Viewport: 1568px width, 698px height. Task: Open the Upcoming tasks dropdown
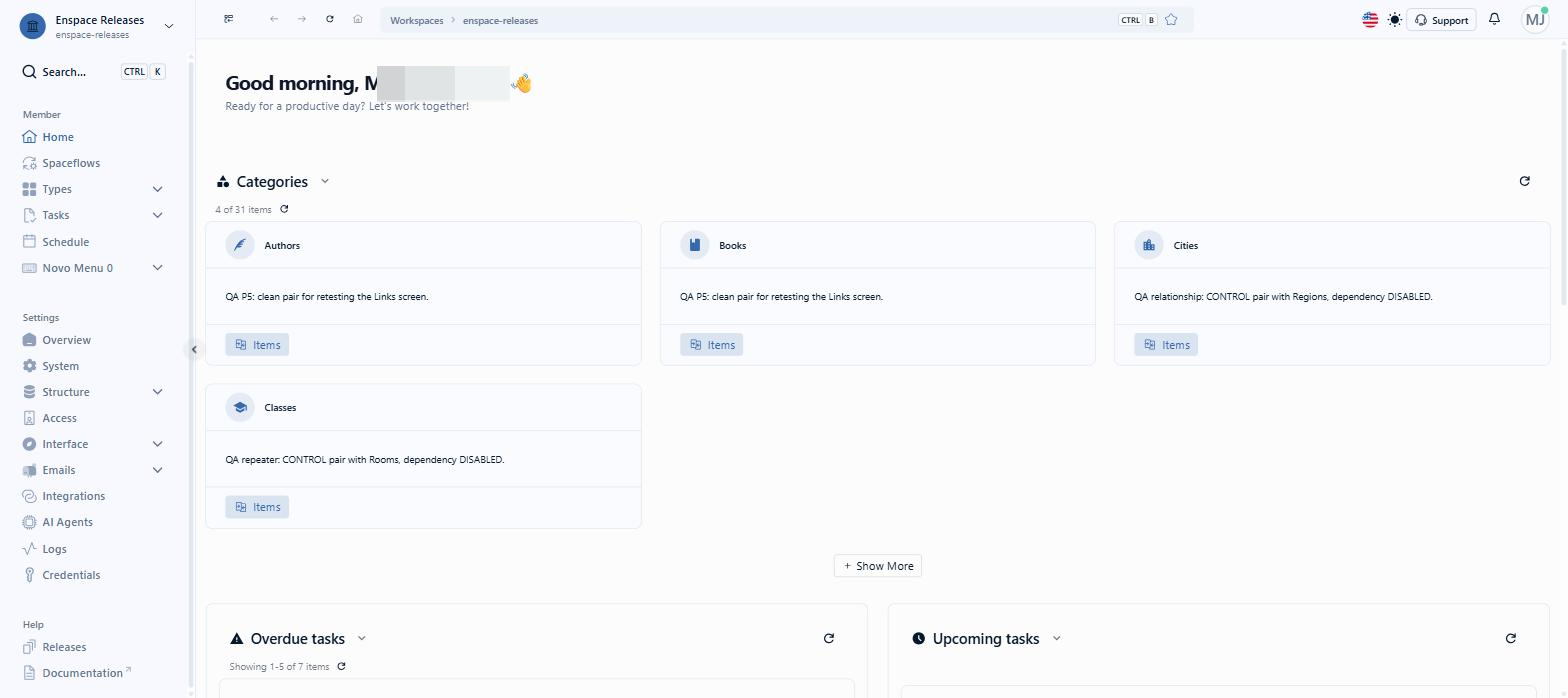click(1057, 638)
